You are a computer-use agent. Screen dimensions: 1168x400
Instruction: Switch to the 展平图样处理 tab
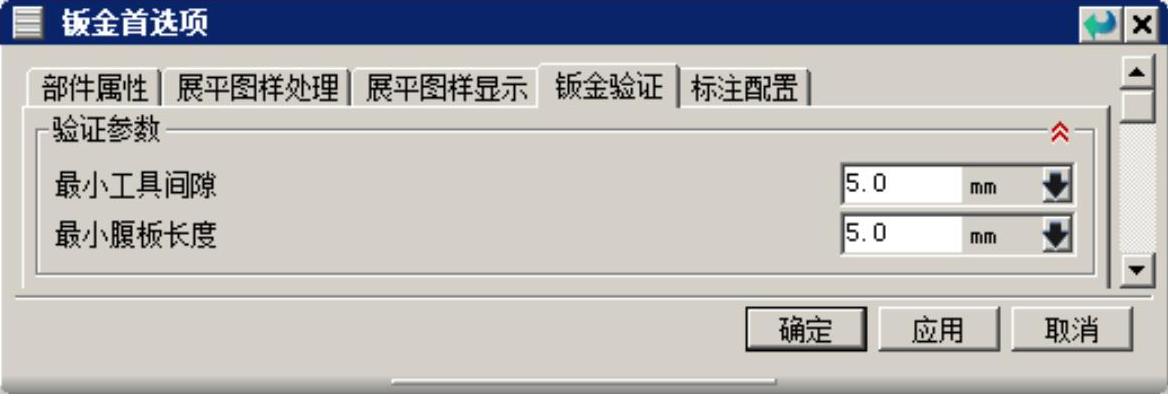[256, 89]
